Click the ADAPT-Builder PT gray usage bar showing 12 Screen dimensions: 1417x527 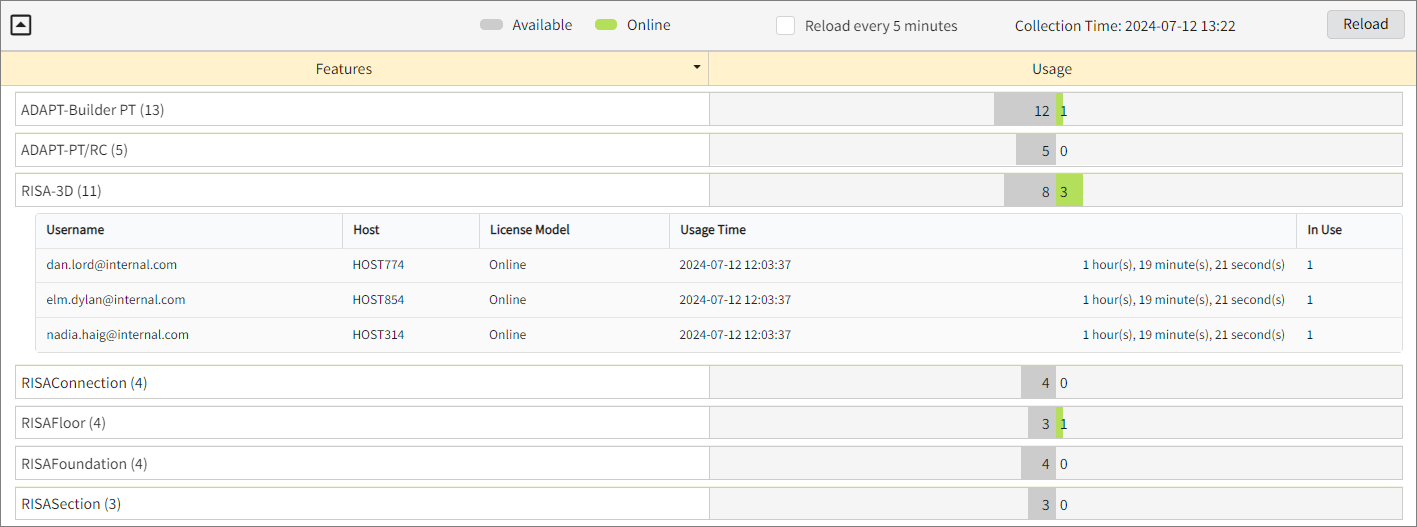coord(1024,110)
